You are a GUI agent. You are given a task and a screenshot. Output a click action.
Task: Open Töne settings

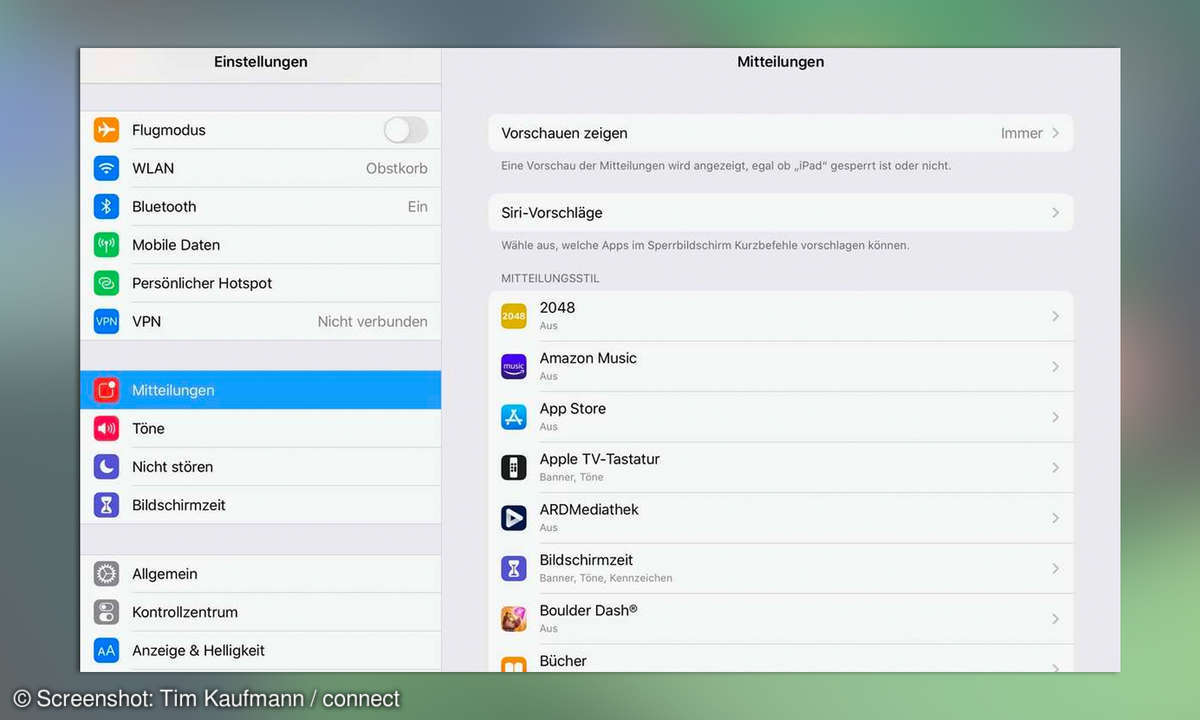pos(260,428)
